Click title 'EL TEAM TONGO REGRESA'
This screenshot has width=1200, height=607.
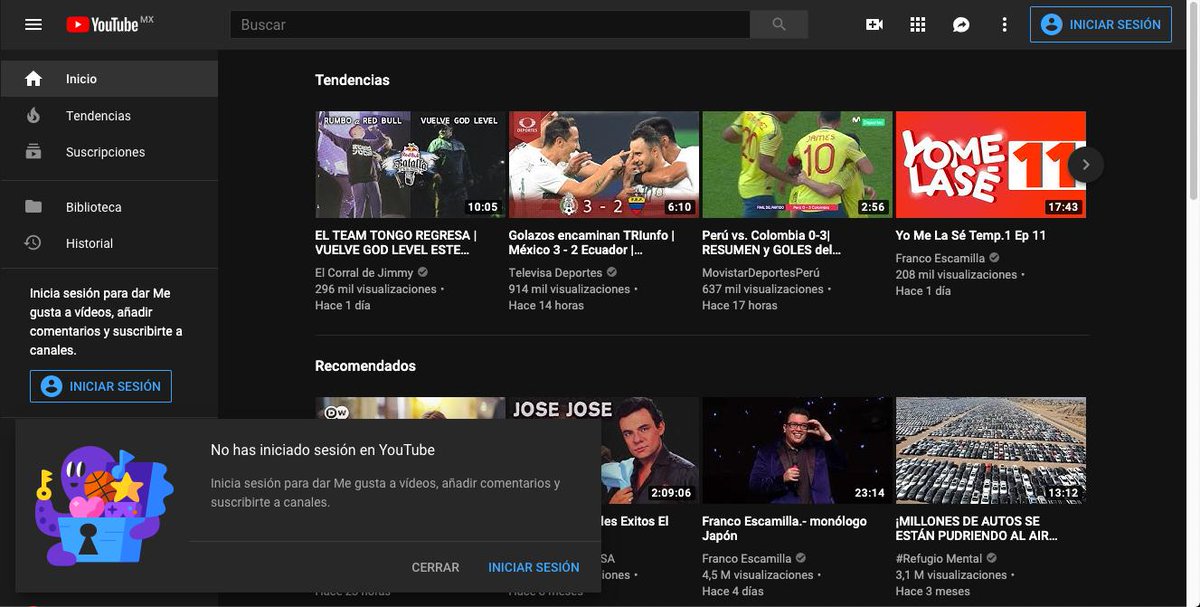tap(396, 243)
